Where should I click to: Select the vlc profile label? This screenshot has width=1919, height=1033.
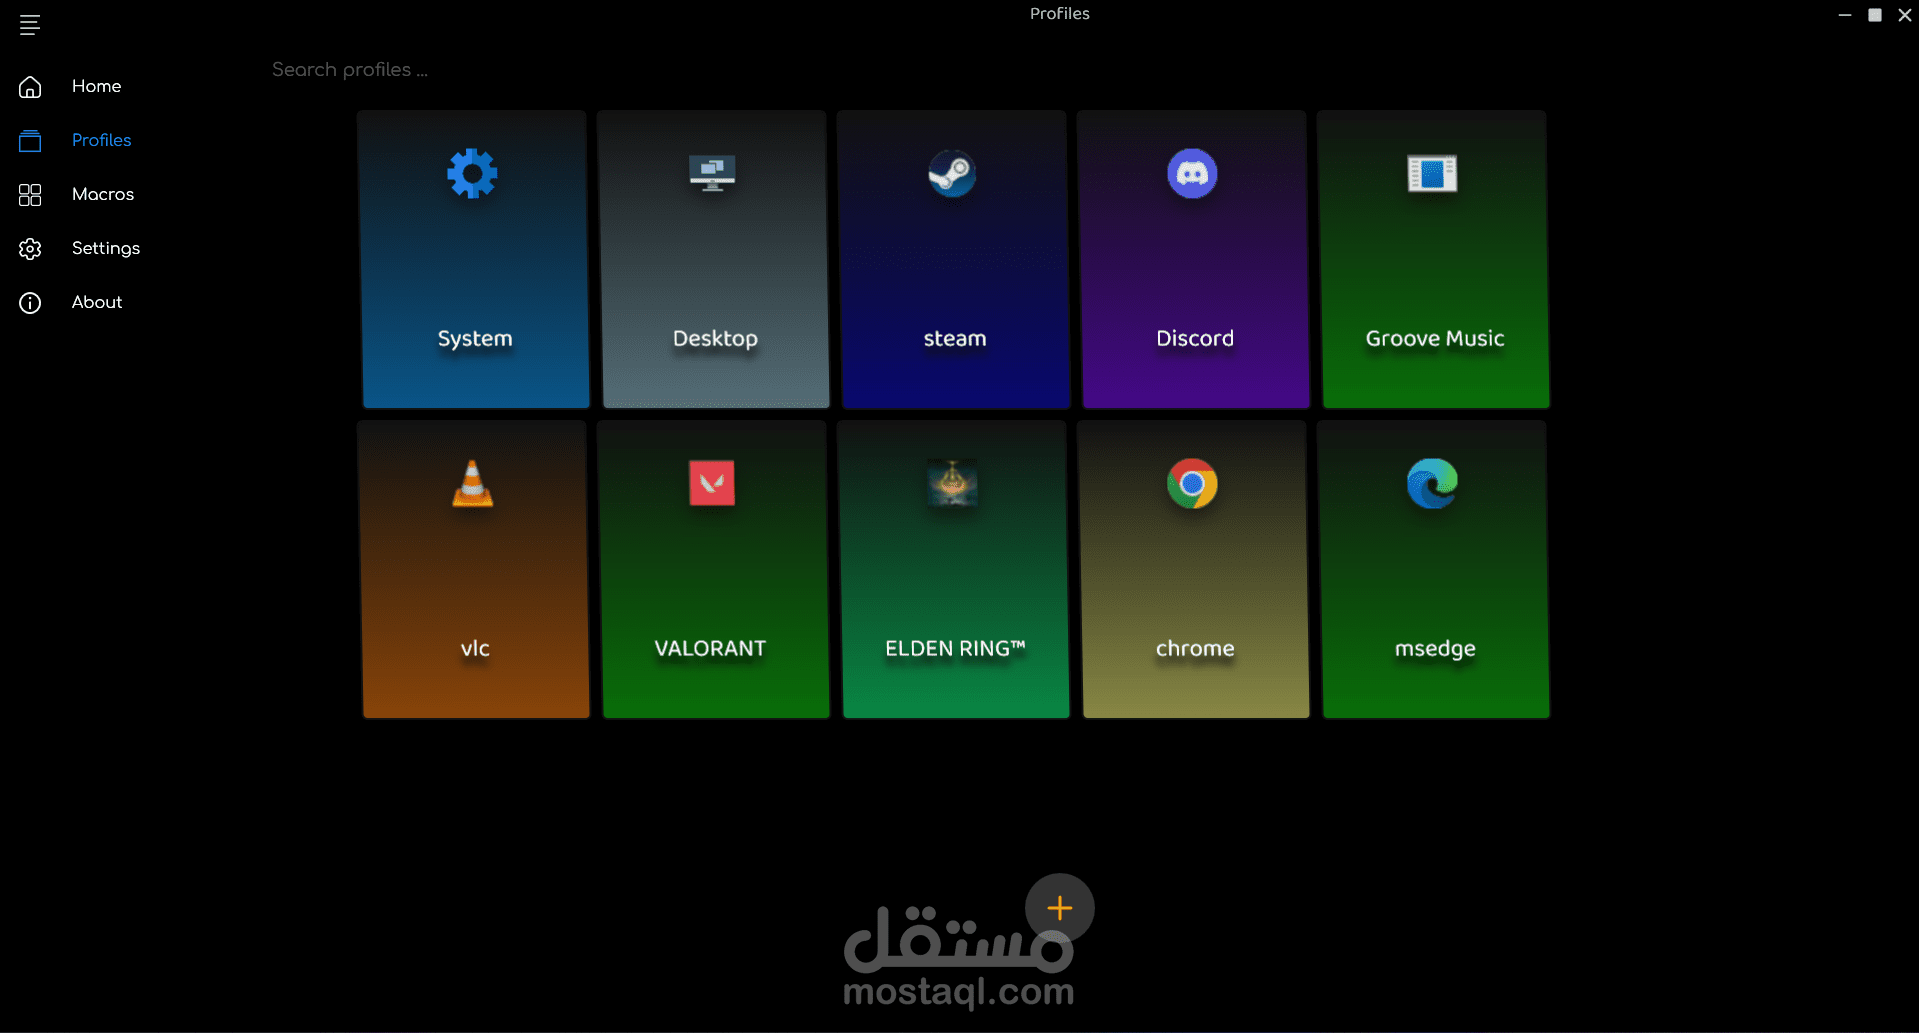click(475, 649)
